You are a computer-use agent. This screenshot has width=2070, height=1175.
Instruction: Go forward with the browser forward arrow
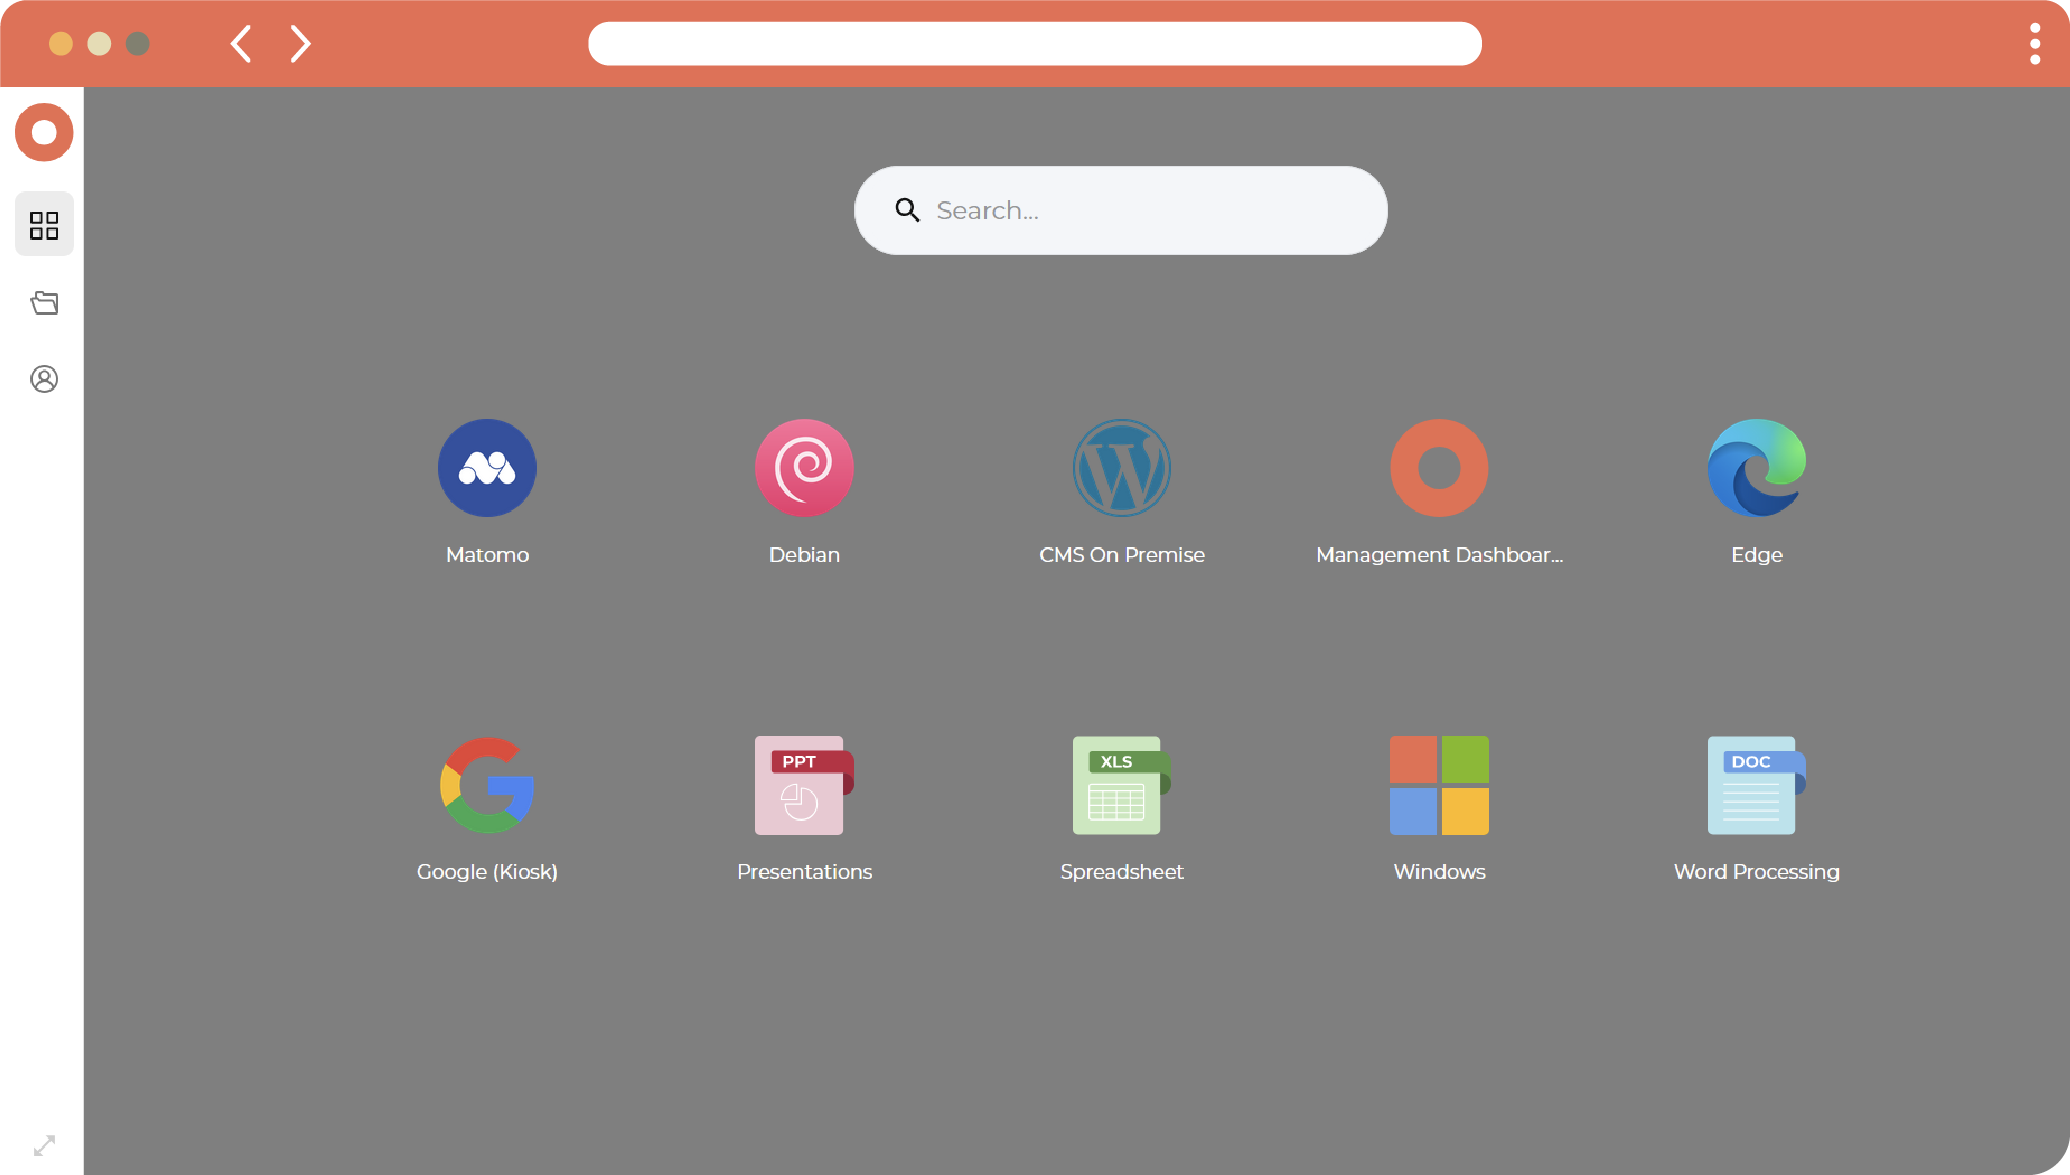(x=300, y=44)
